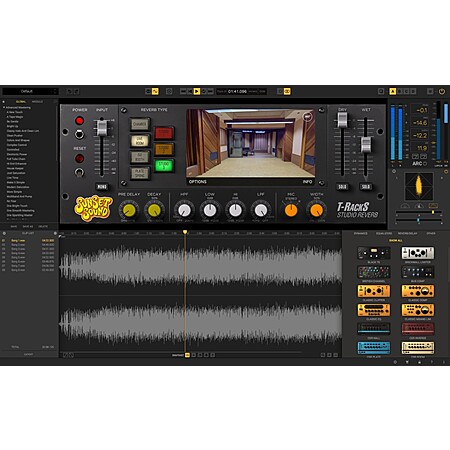Image resolution: width=450 pixels, height=450 pixels.
Task: Click the yellow power icon in top right
Action: click(x=442, y=91)
